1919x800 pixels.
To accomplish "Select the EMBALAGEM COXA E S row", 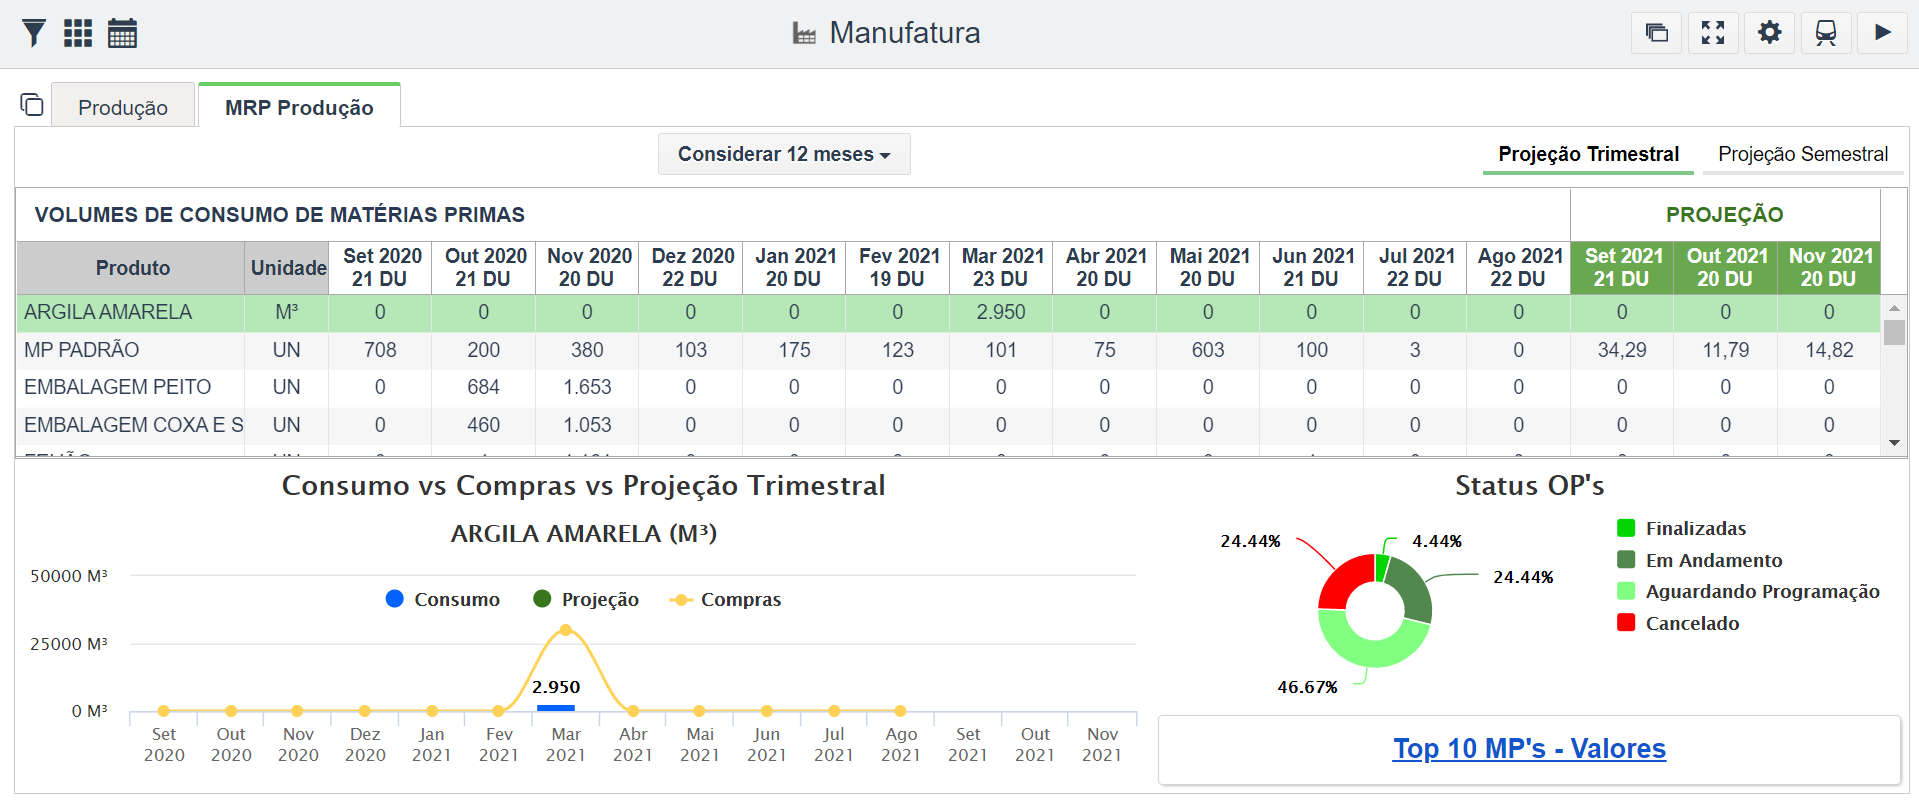I will tap(948, 425).
